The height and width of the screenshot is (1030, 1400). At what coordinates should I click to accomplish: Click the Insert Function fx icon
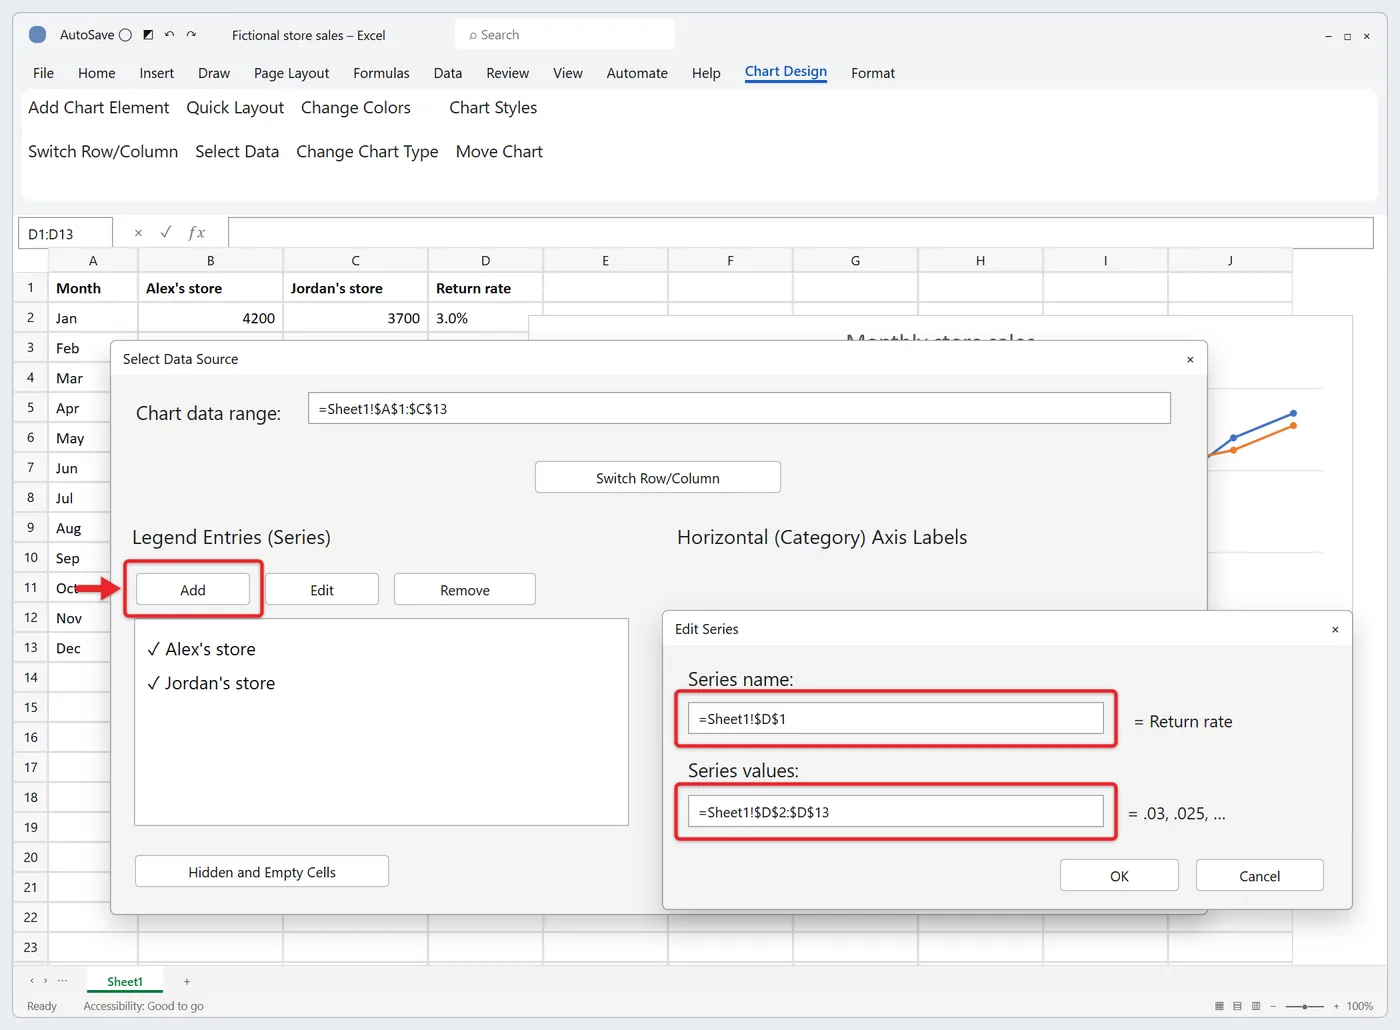[197, 233]
